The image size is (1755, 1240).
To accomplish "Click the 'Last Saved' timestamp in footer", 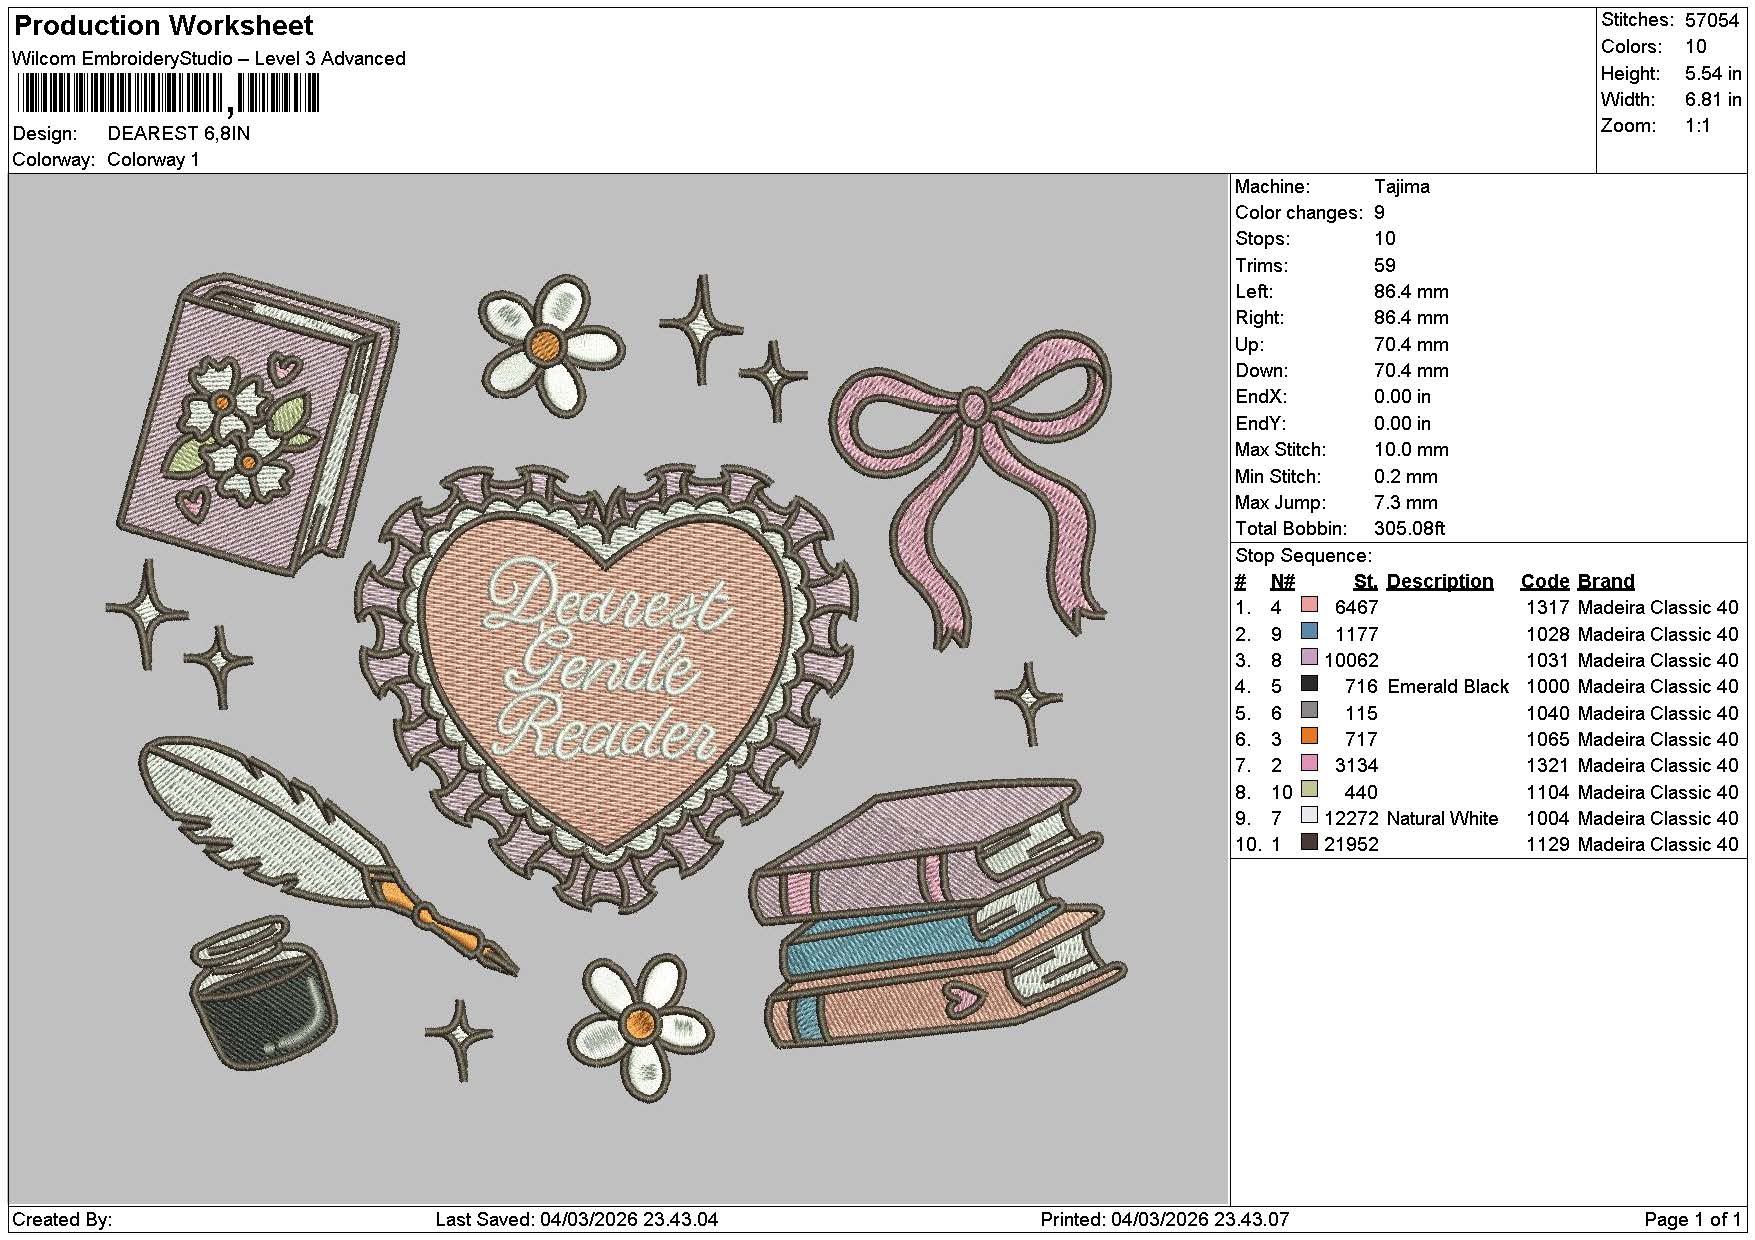I will [577, 1220].
